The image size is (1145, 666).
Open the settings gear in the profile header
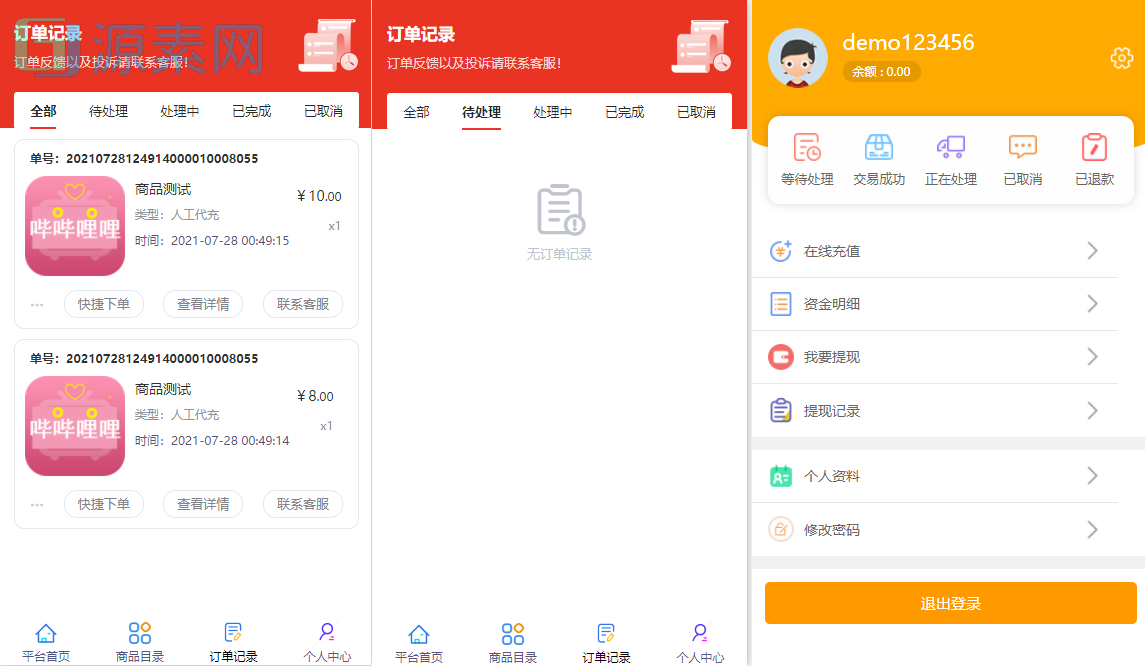point(1121,57)
